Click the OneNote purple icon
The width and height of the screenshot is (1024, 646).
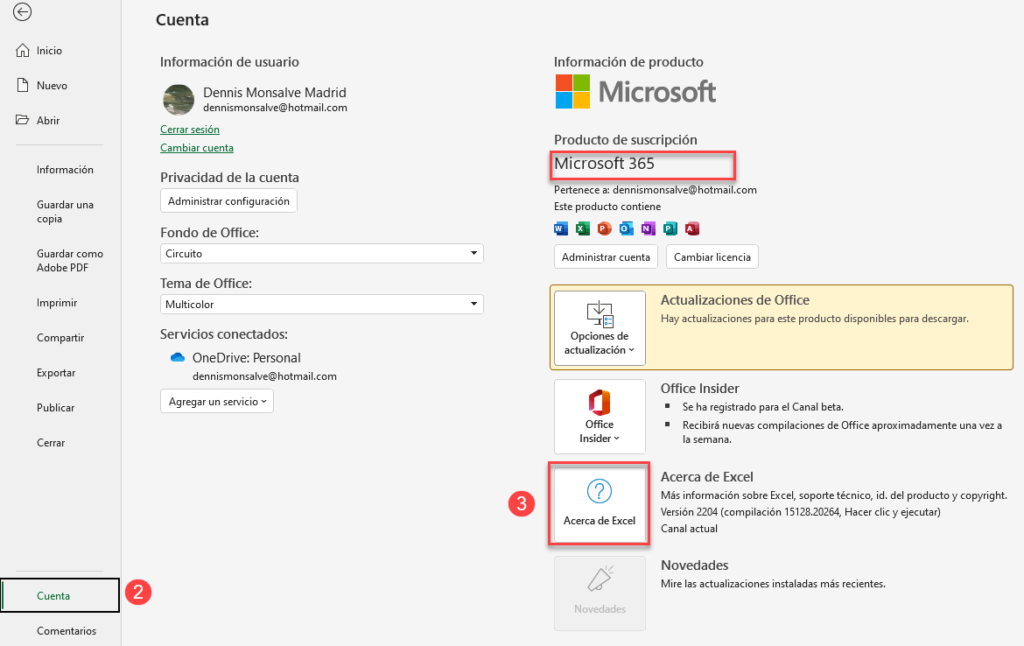648,228
